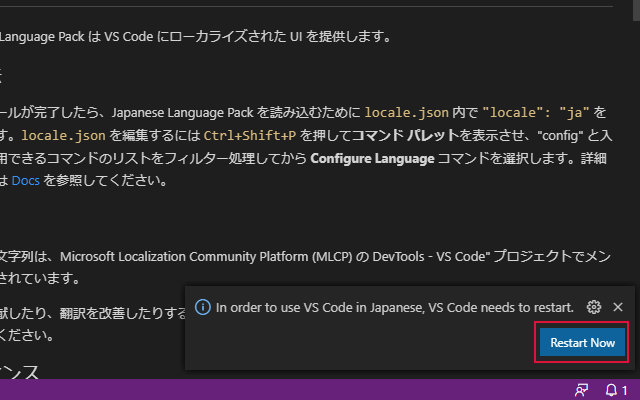640x400 pixels.
Task: Click the bold コマンド パレット text
Action: click(405, 135)
